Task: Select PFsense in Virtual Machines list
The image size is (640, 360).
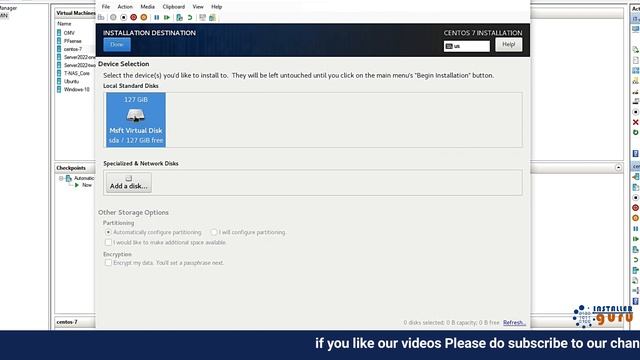Action: click(72, 41)
